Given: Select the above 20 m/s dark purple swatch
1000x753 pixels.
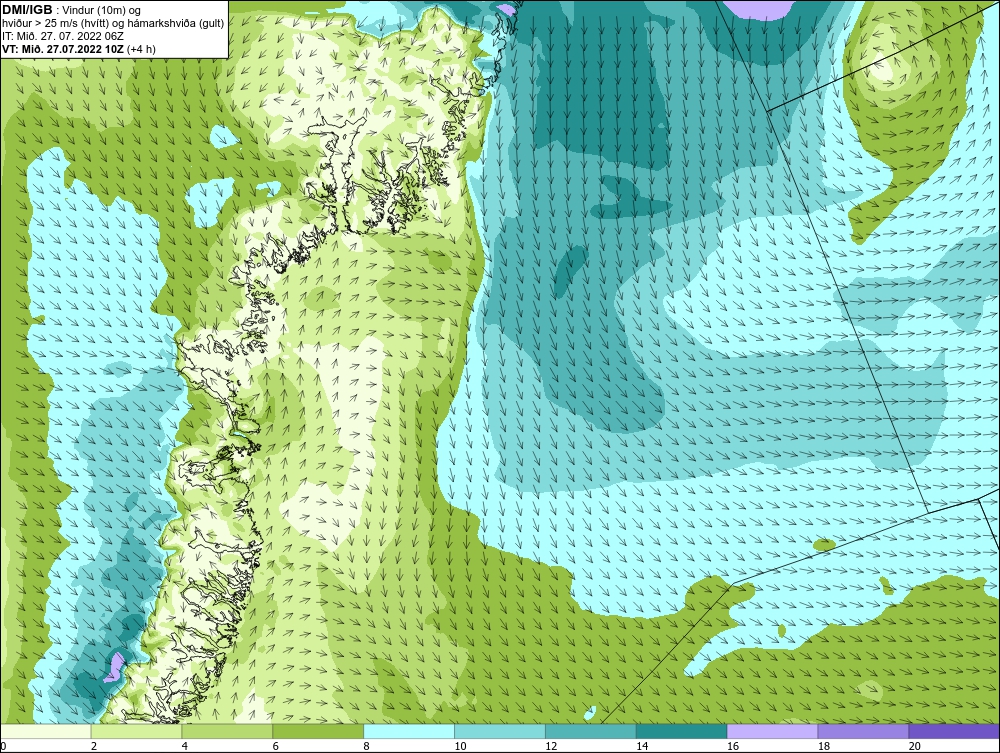Looking at the screenshot, I should coord(953,731).
